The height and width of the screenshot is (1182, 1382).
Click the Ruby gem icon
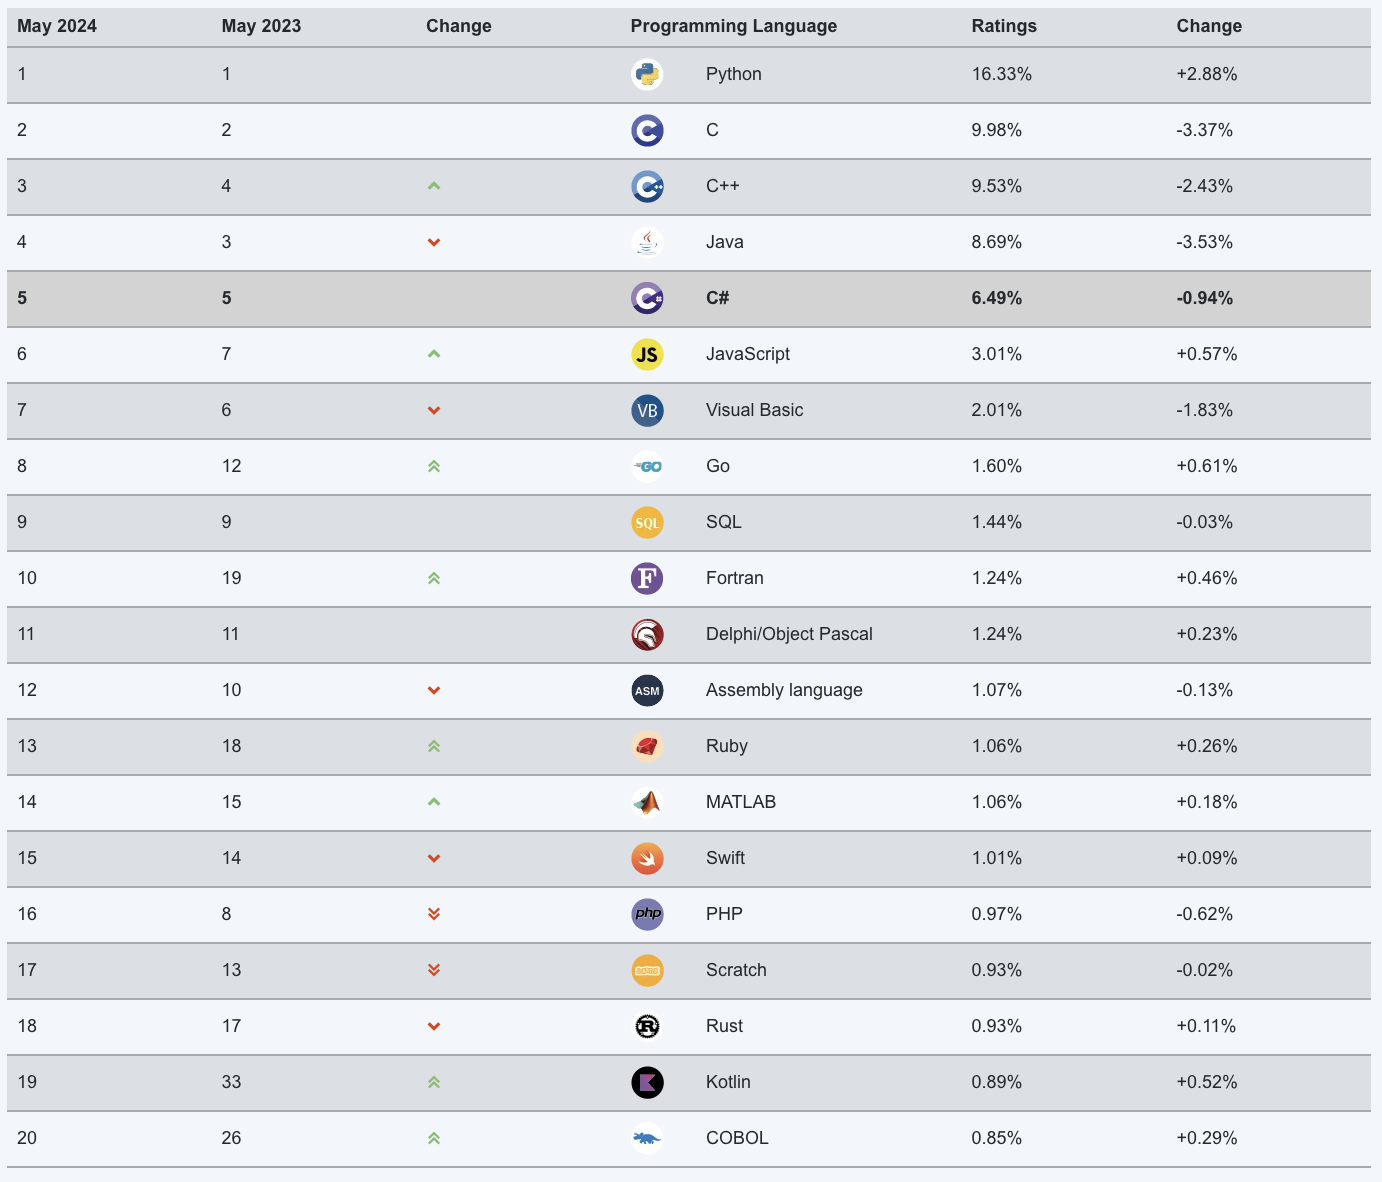point(647,746)
